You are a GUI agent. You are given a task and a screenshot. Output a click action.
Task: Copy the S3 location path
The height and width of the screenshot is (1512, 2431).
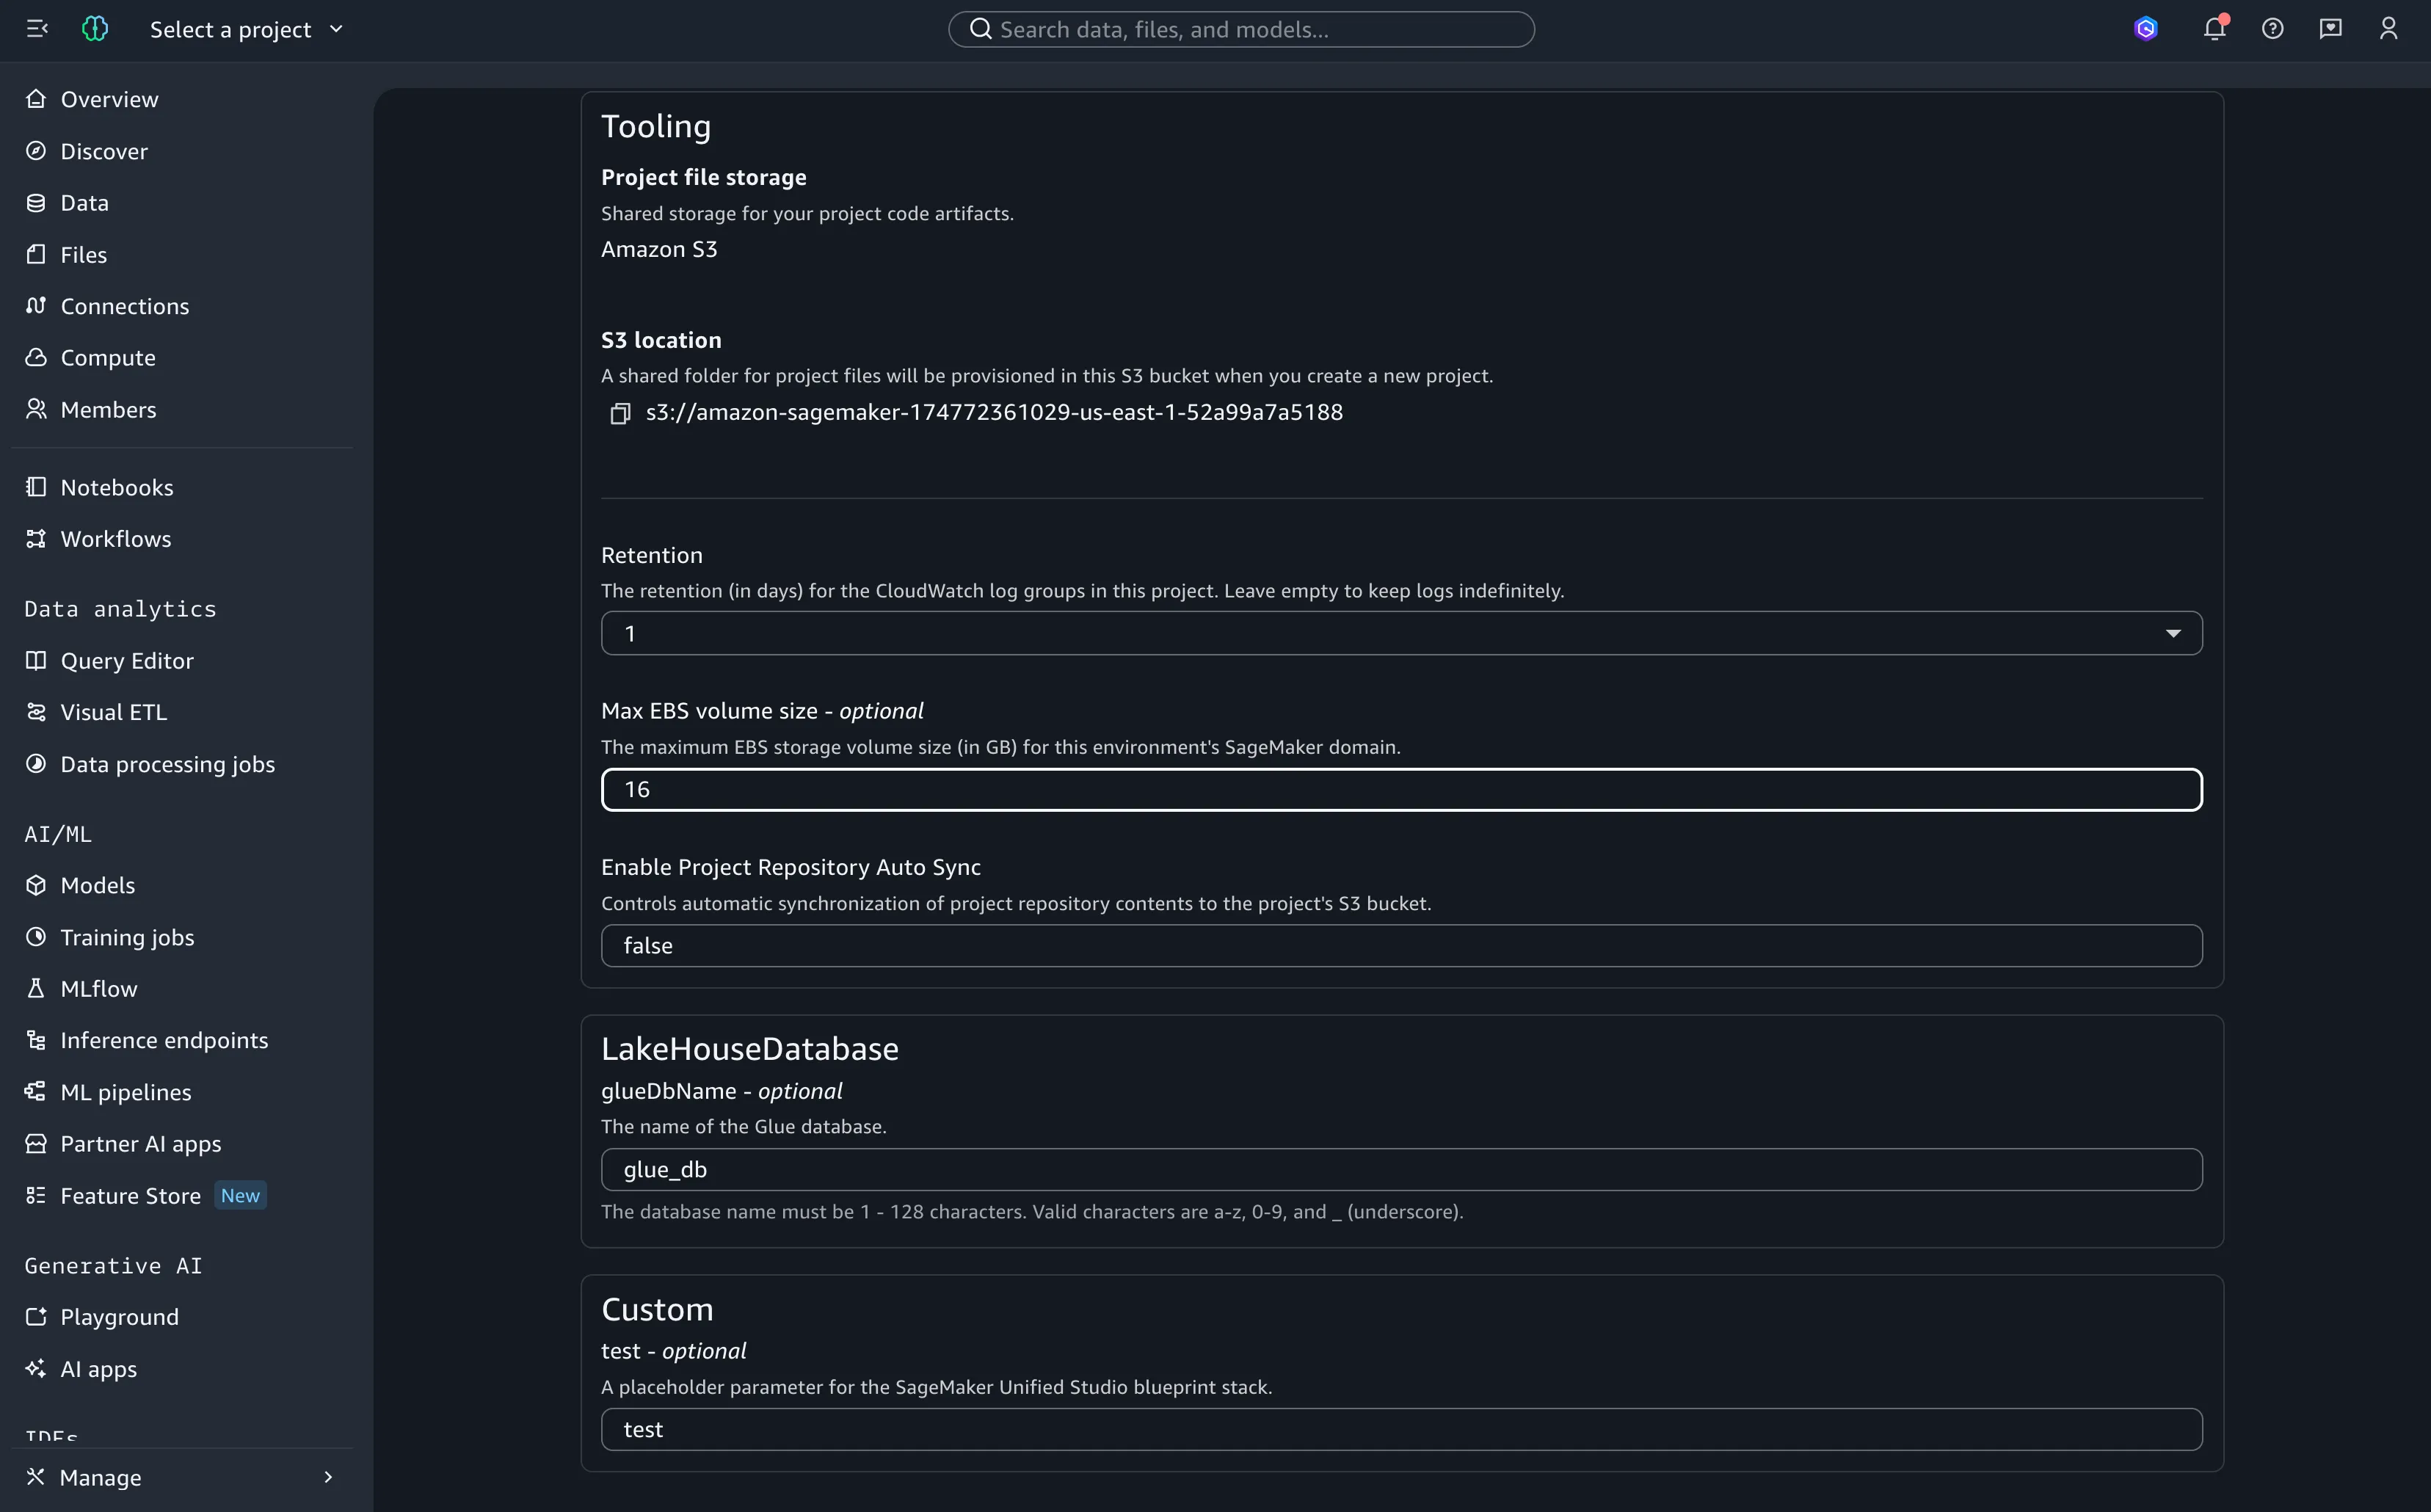[x=620, y=413]
